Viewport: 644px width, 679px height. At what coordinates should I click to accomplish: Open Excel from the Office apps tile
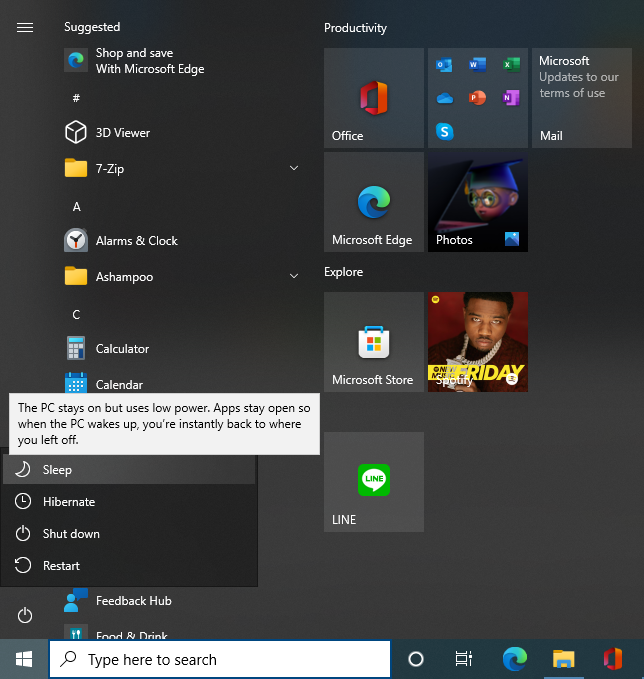coord(511,65)
